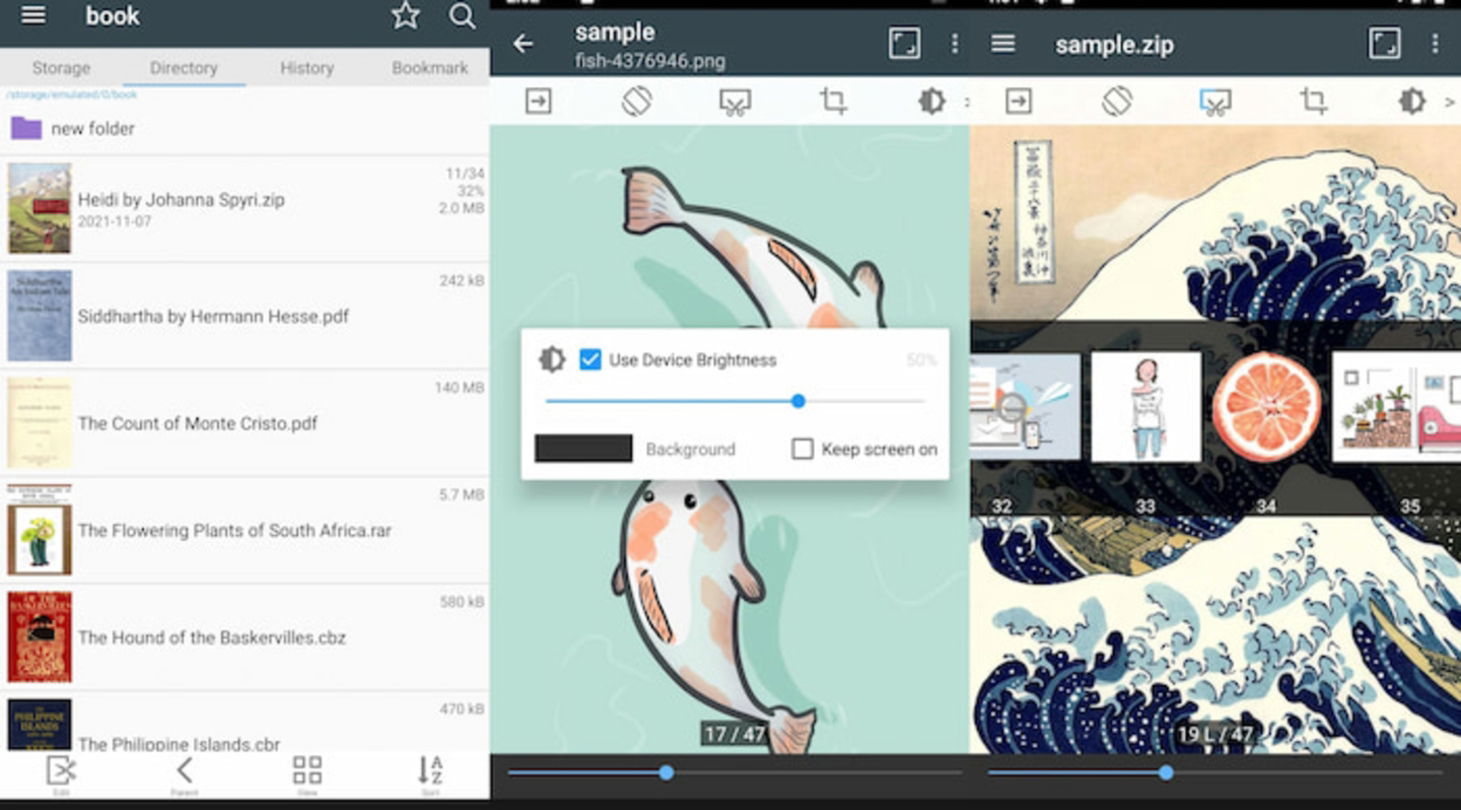Rotate screen in sample.zip viewer
Image resolution: width=1461 pixels, height=810 pixels.
click(x=1117, y=101)
